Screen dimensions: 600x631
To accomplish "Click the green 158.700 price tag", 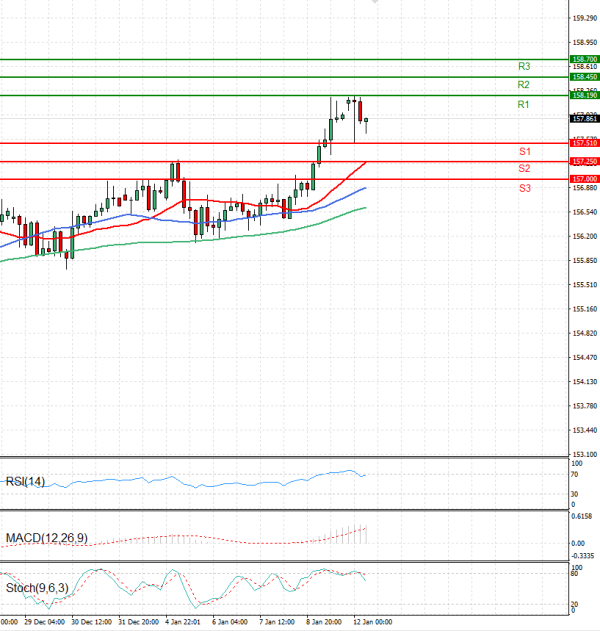I will pos(583,60).
